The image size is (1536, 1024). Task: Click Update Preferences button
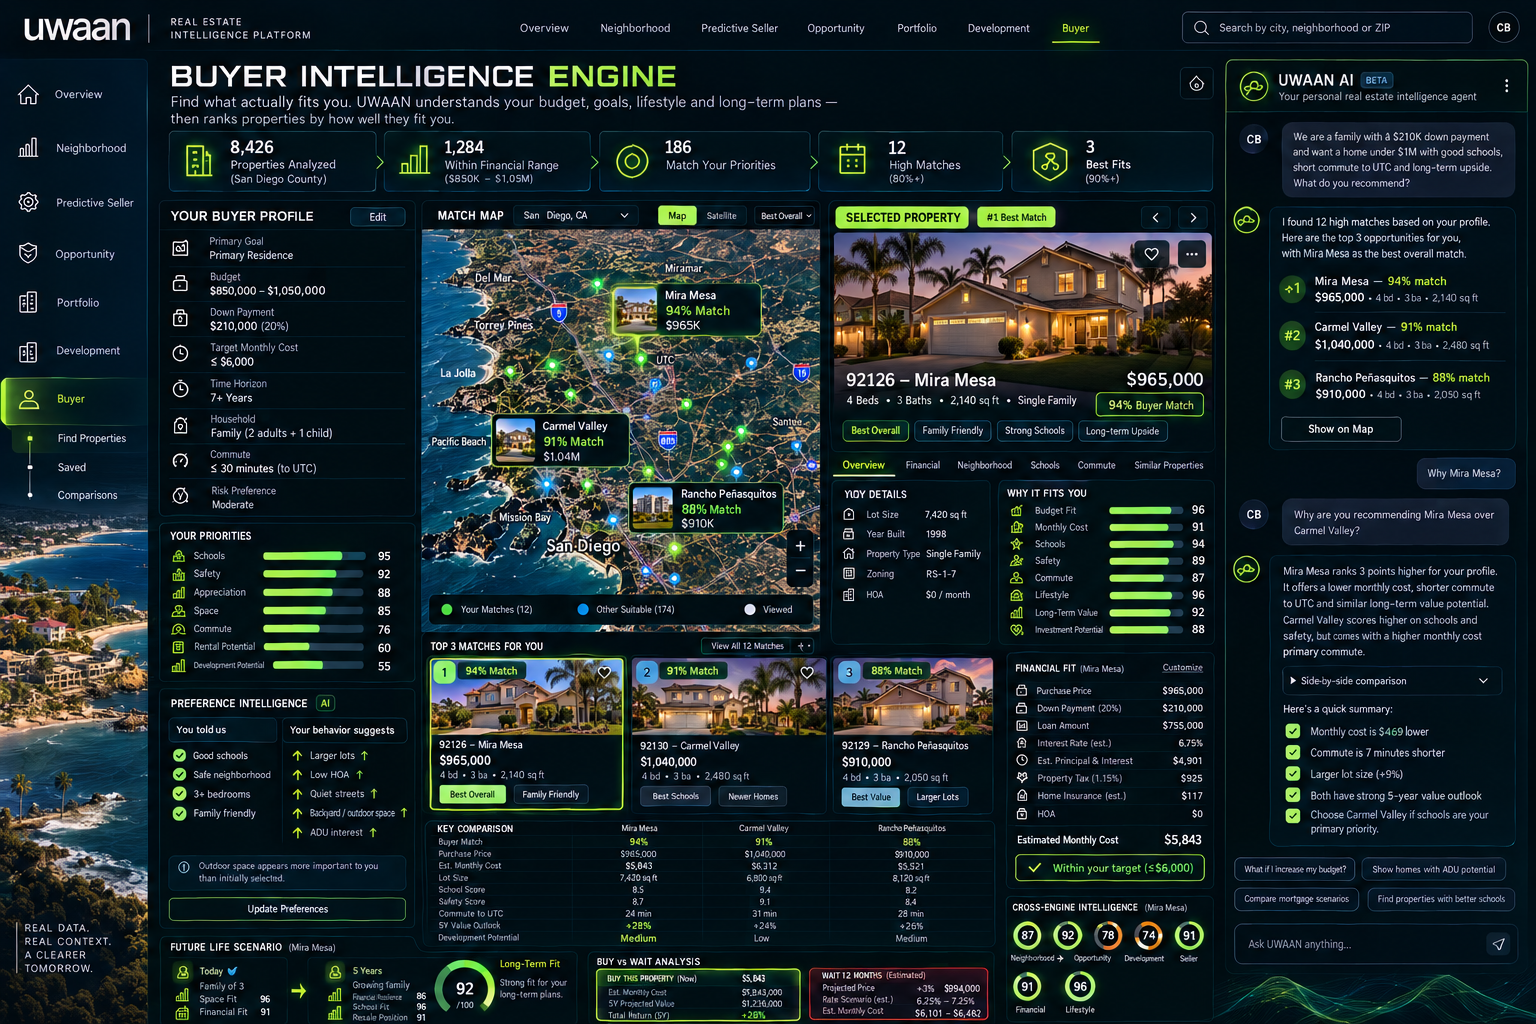288,909
